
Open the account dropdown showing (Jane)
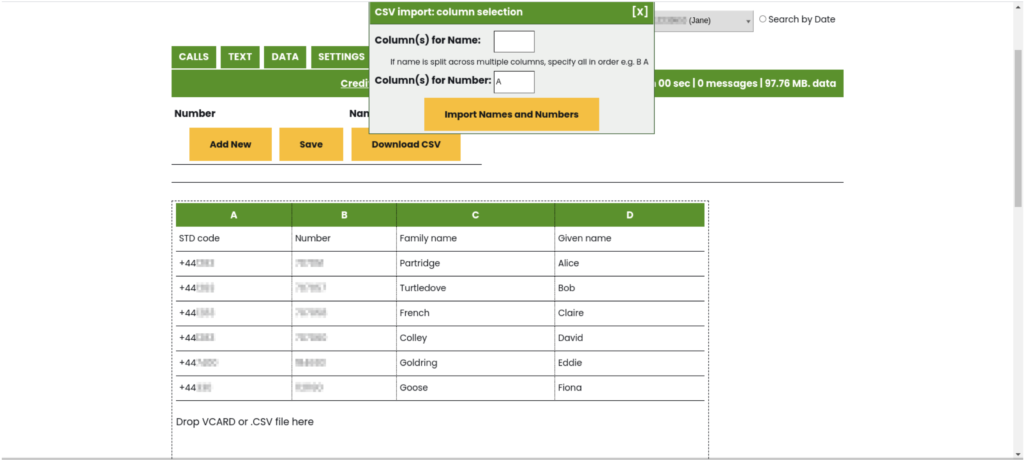tap(704, 20)
